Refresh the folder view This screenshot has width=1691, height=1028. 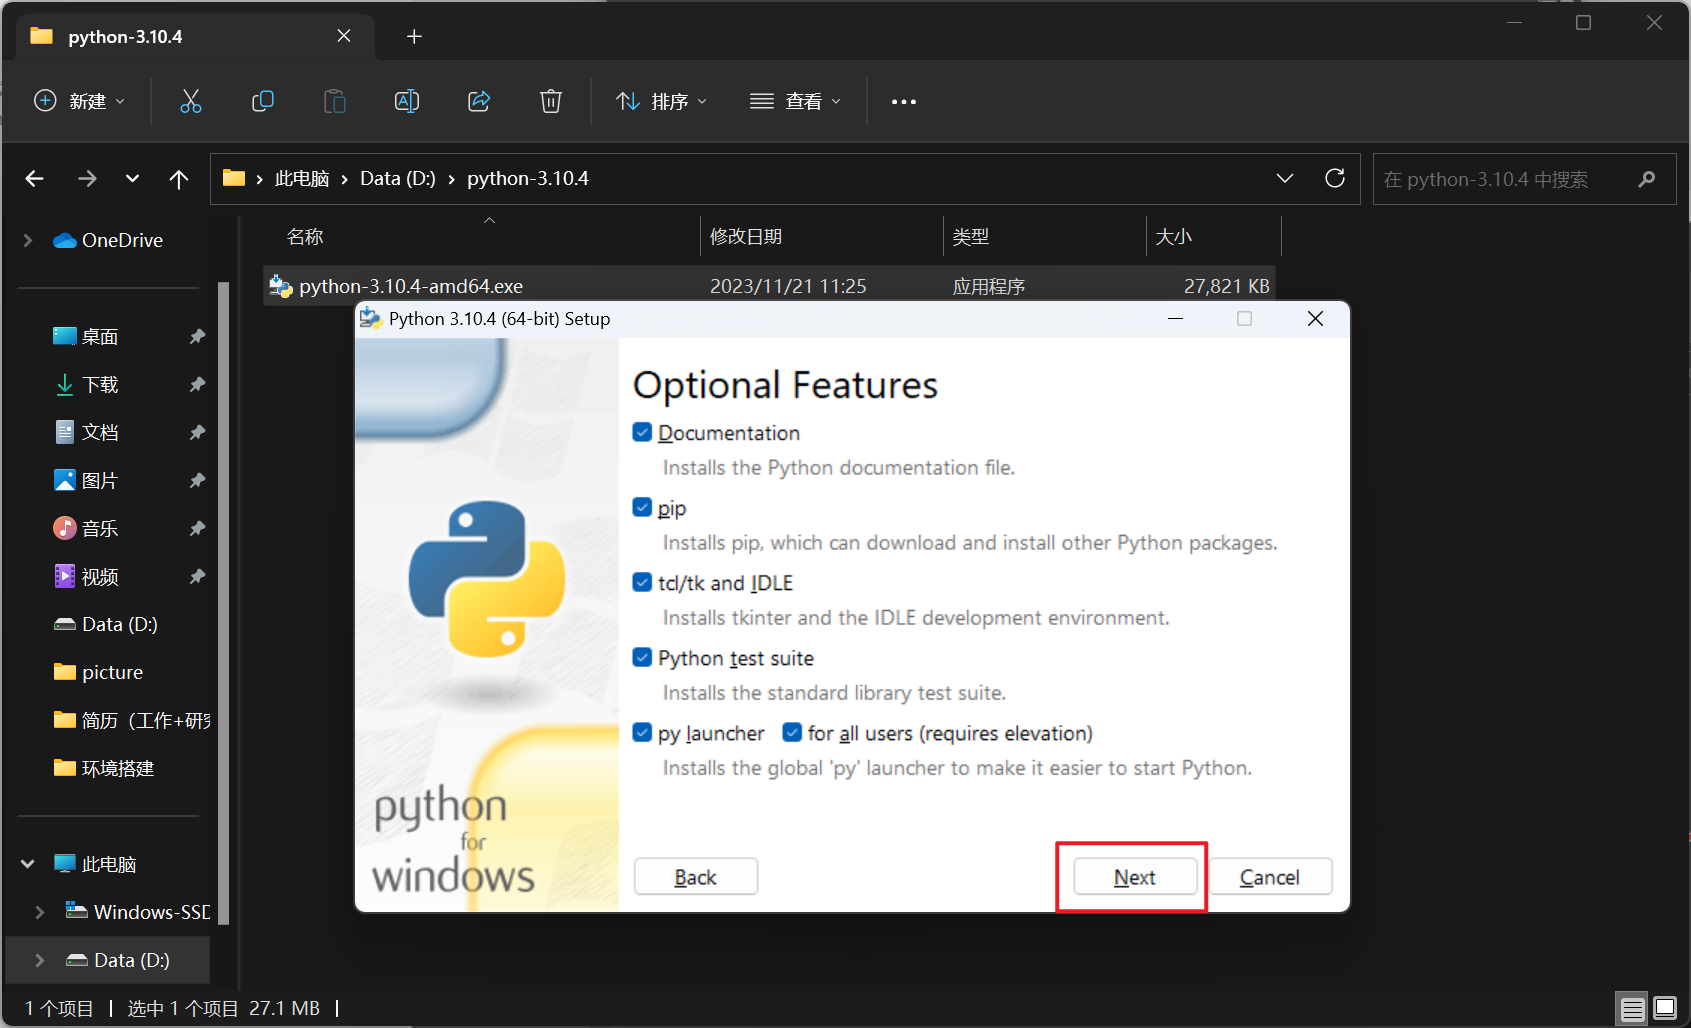(1334, 178)
